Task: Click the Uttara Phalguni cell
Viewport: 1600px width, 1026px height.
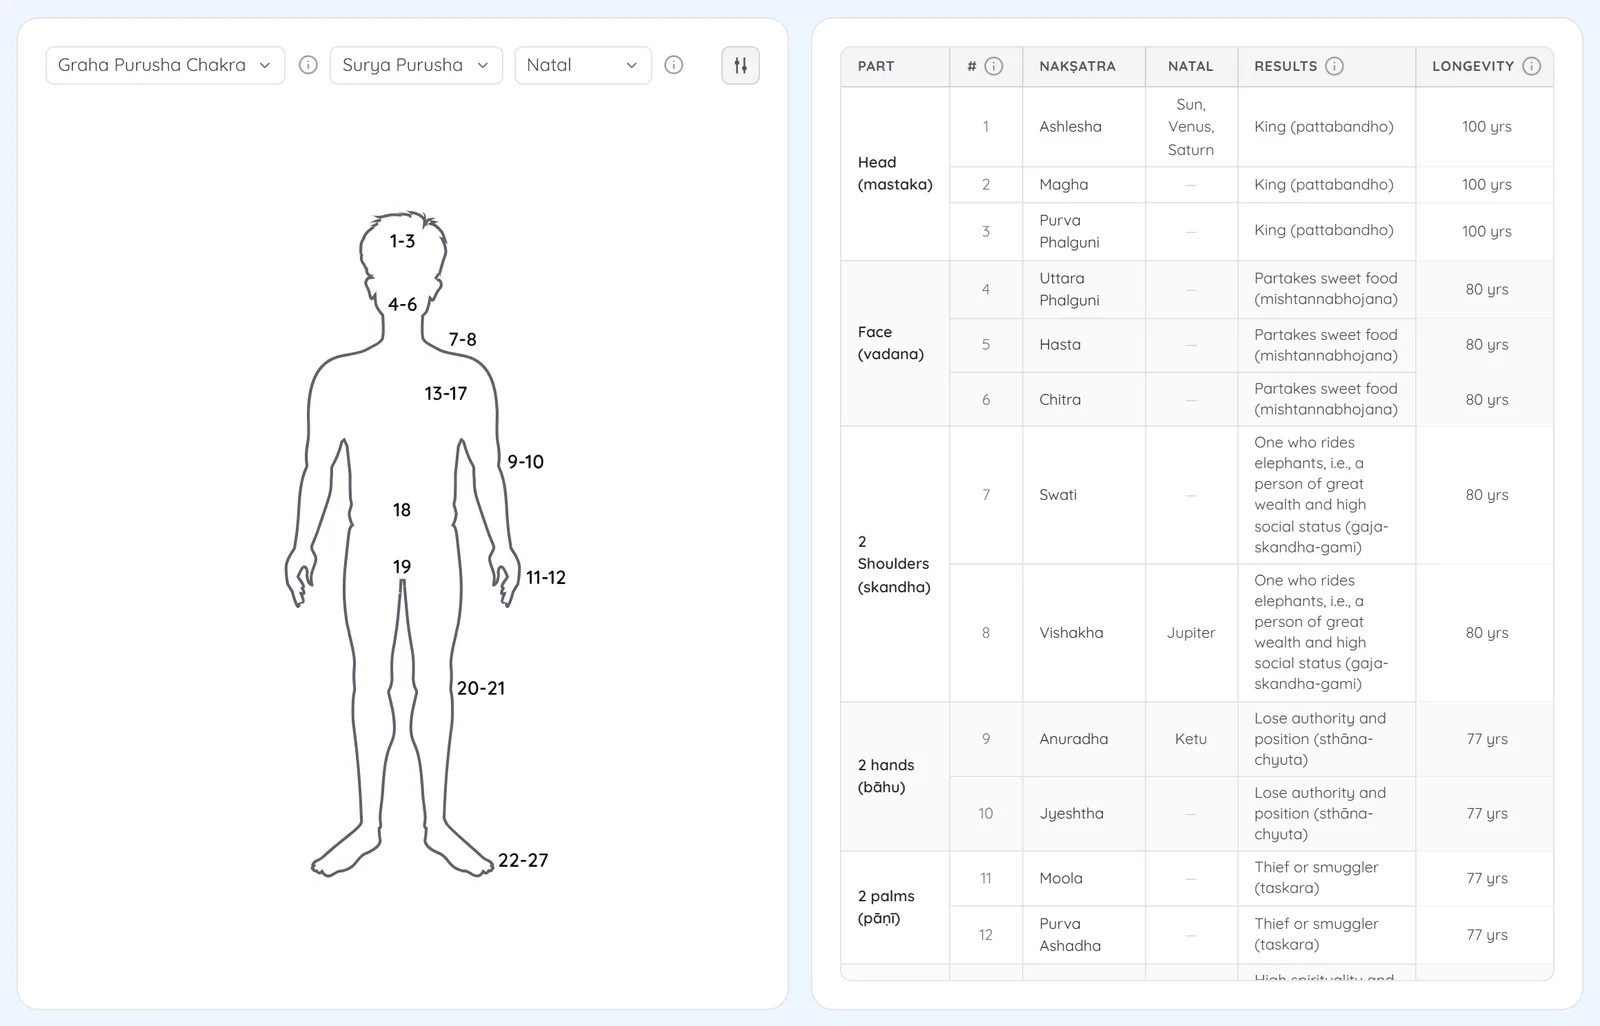Action: [x=1083, y=289]
